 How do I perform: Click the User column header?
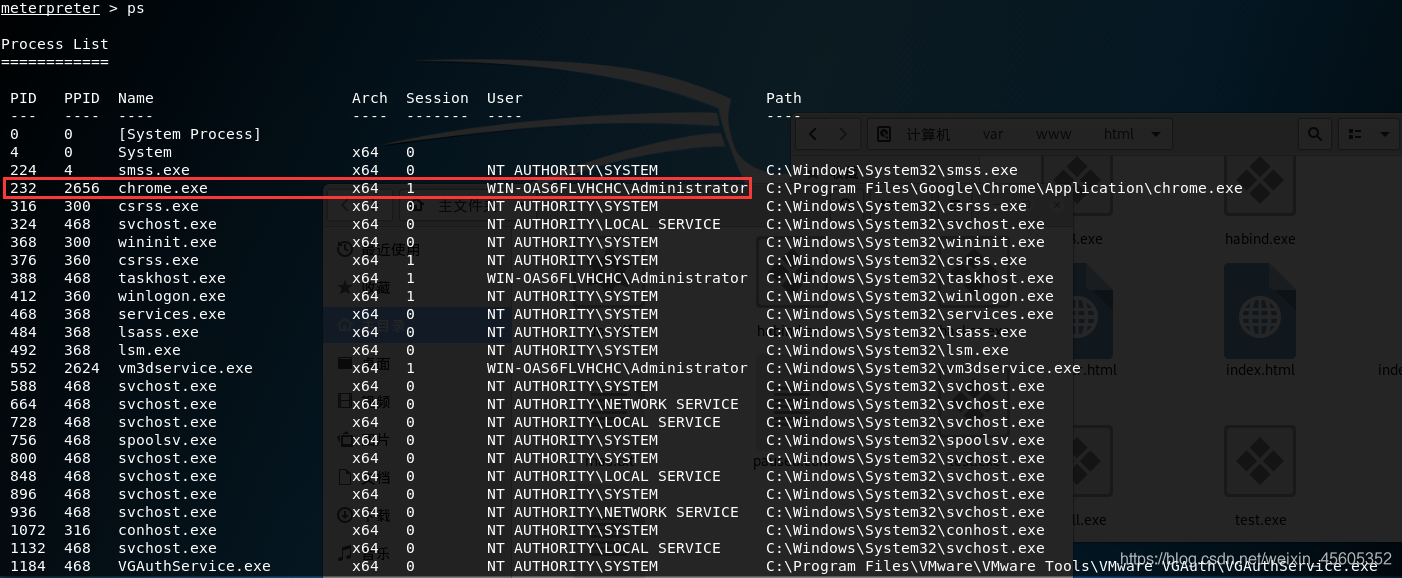[x=505, y=98]
